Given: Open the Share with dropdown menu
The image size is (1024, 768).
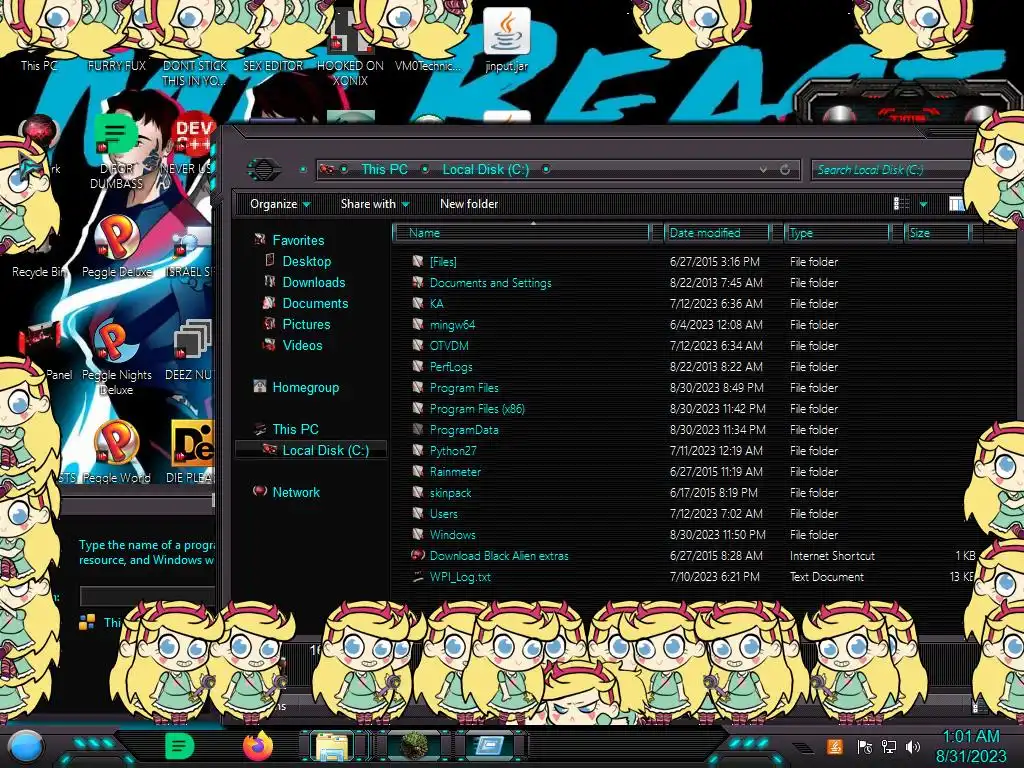Looking at the screenshot, I should [375, 204].
